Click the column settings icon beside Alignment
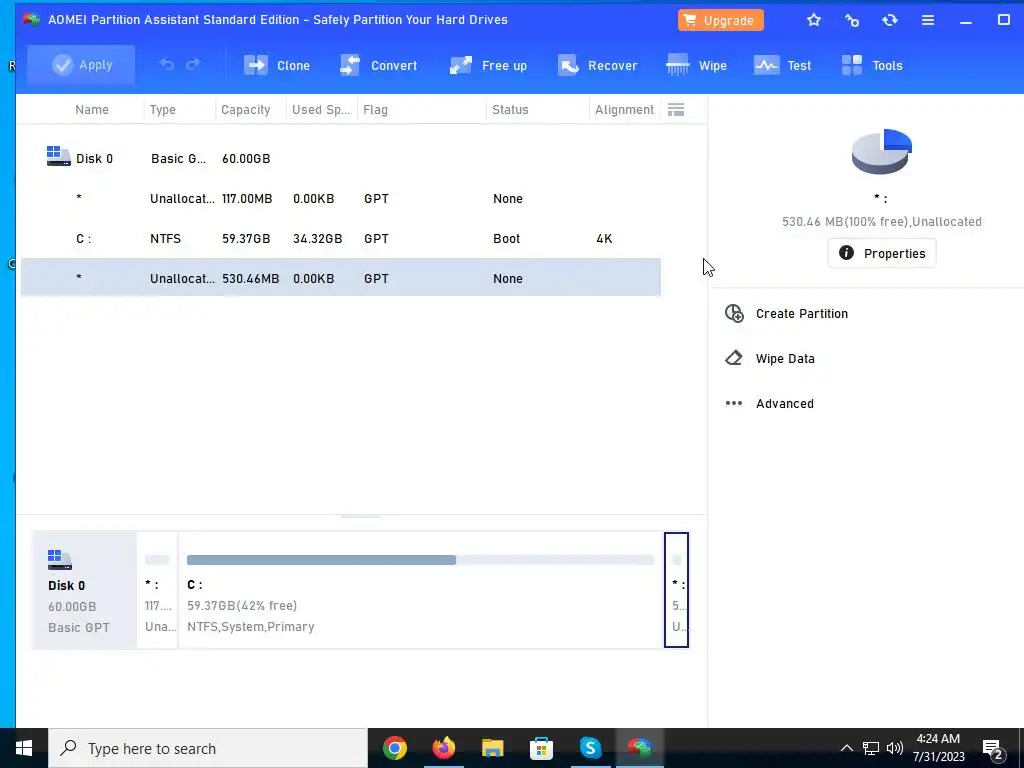The width and height of the screenshot is (1024, 768). click(x=676, y=110)
